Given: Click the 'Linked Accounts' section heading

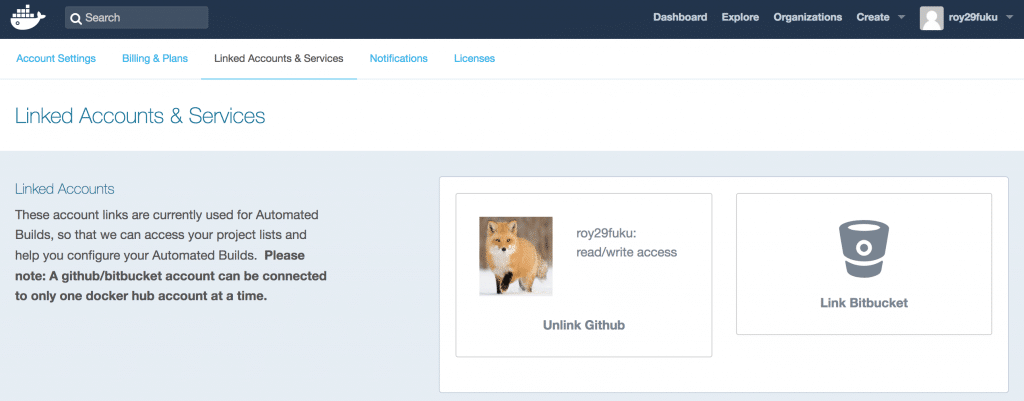Looking at the screenshot, I should (65, 189).
